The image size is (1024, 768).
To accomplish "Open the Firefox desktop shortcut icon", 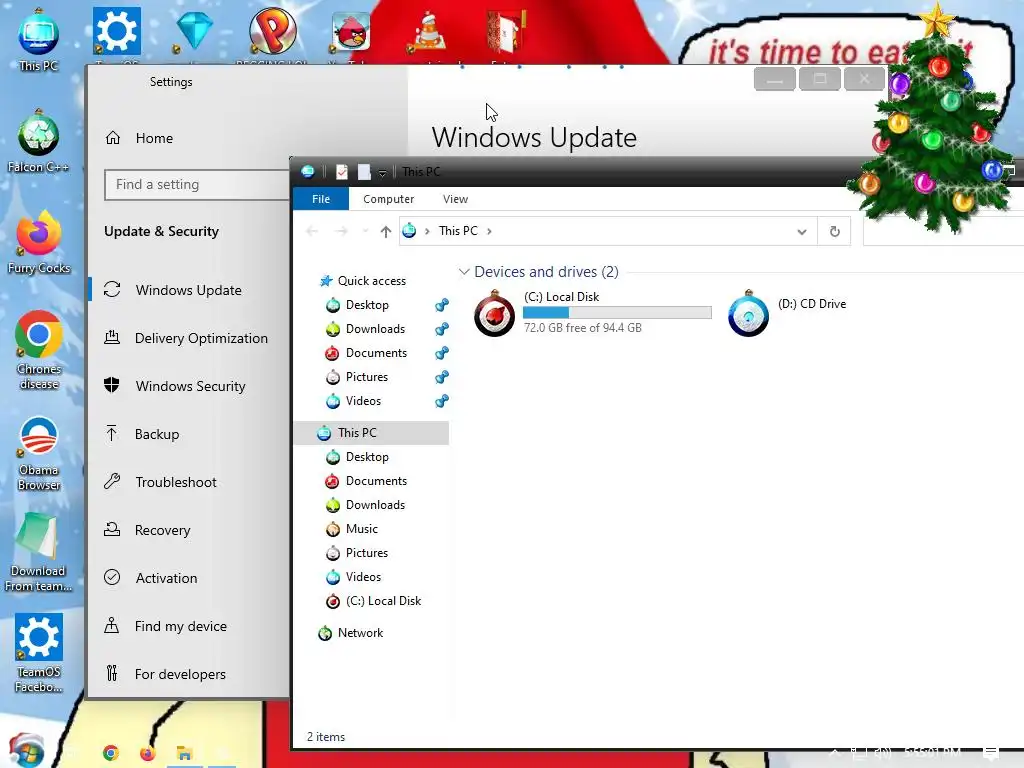I will point(38,242).
